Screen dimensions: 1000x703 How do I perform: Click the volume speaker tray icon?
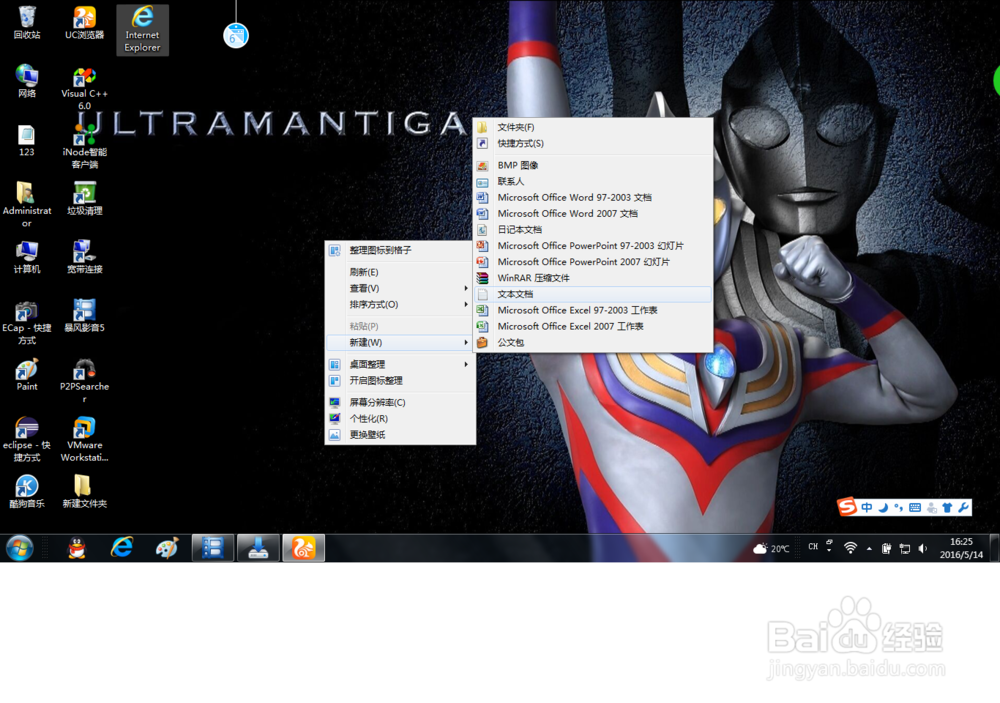pos(922,548)
